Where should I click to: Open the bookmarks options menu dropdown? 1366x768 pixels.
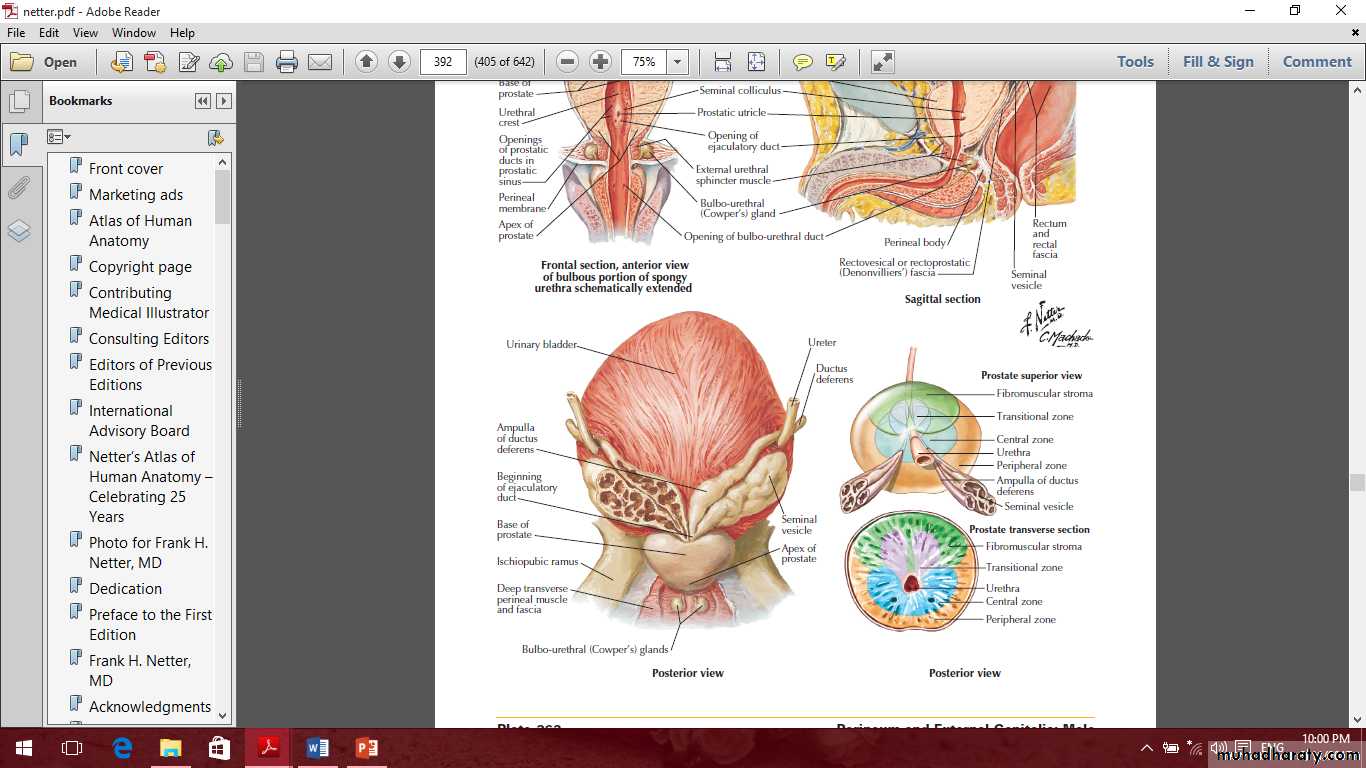(59, 137)
